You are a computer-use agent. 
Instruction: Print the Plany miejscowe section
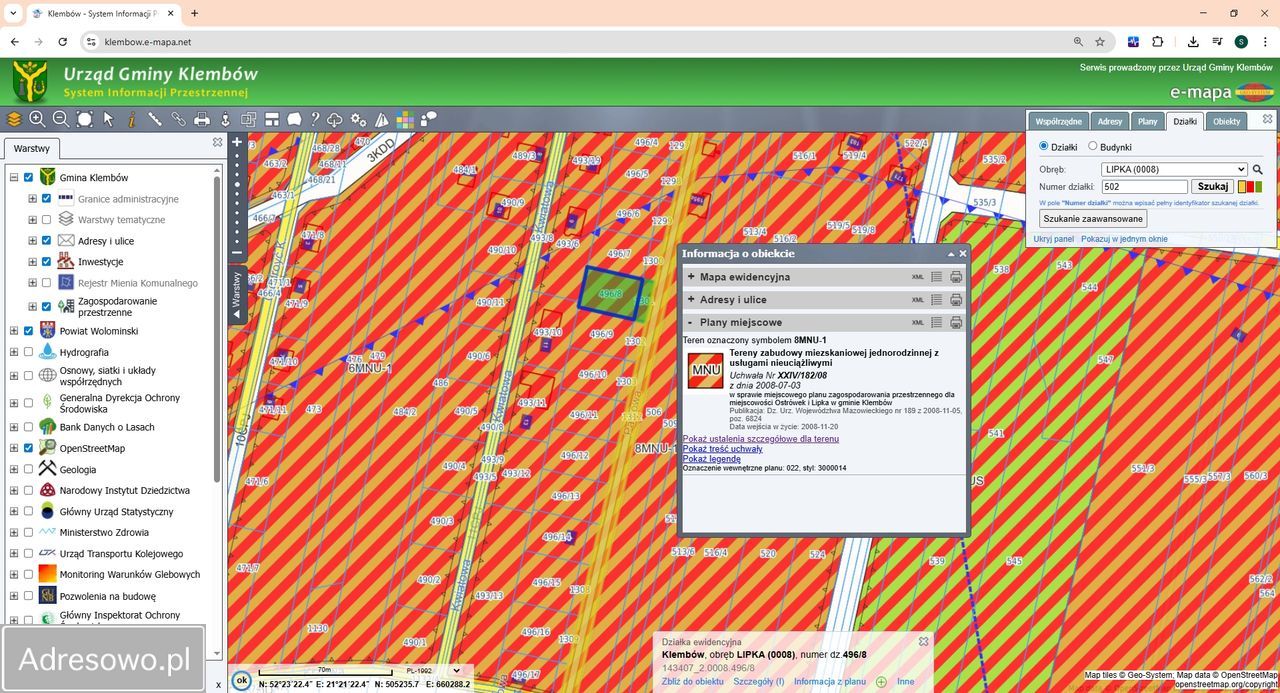click(956, 323)
